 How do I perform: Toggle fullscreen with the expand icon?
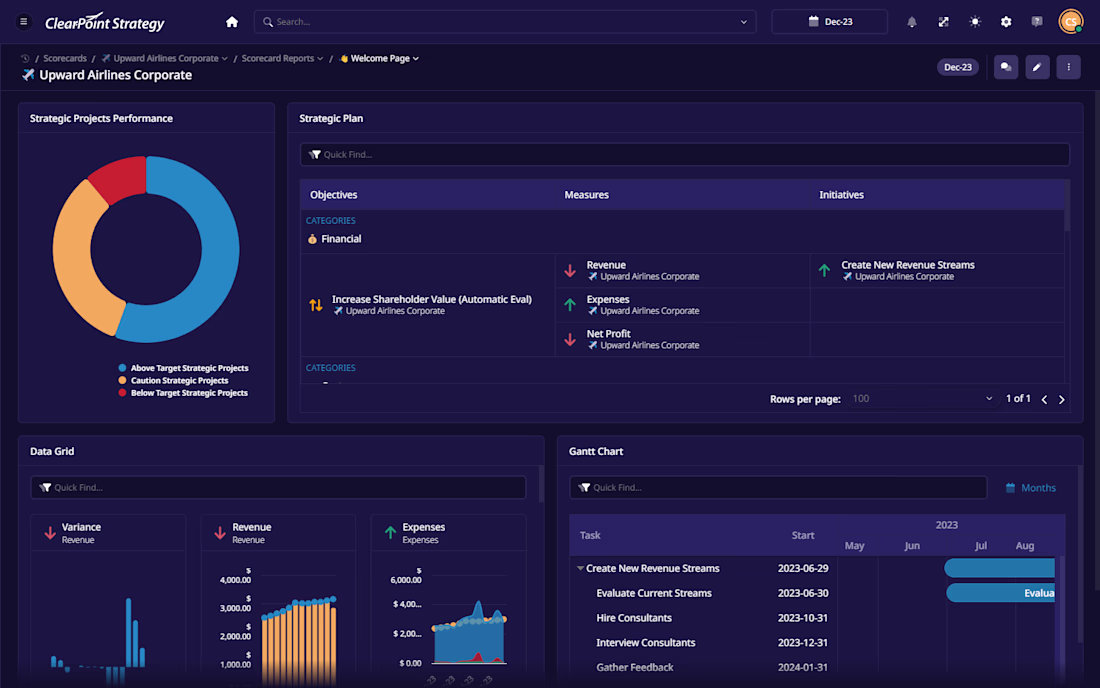coord(943,22)
